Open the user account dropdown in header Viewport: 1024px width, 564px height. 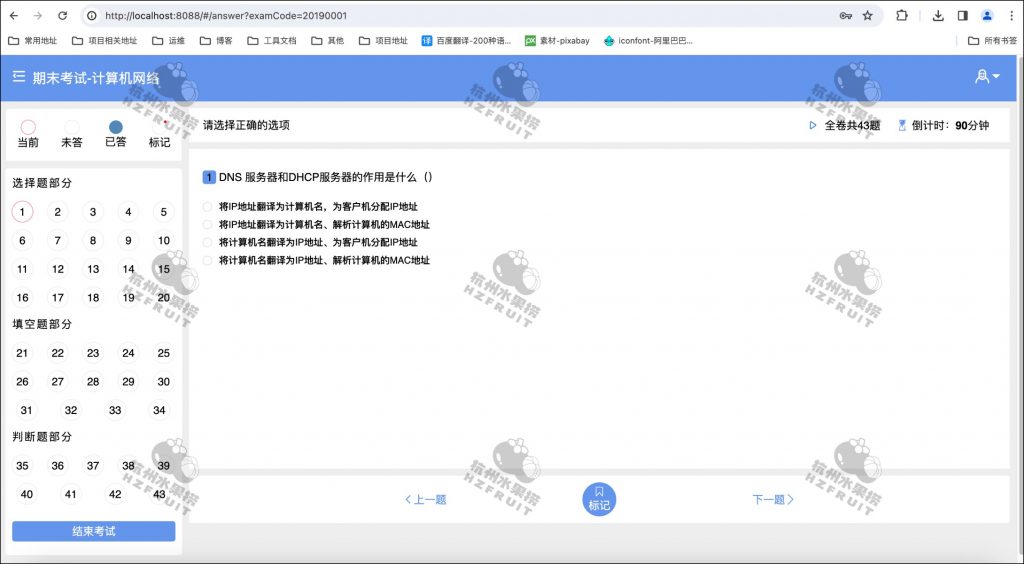(987, 77)
